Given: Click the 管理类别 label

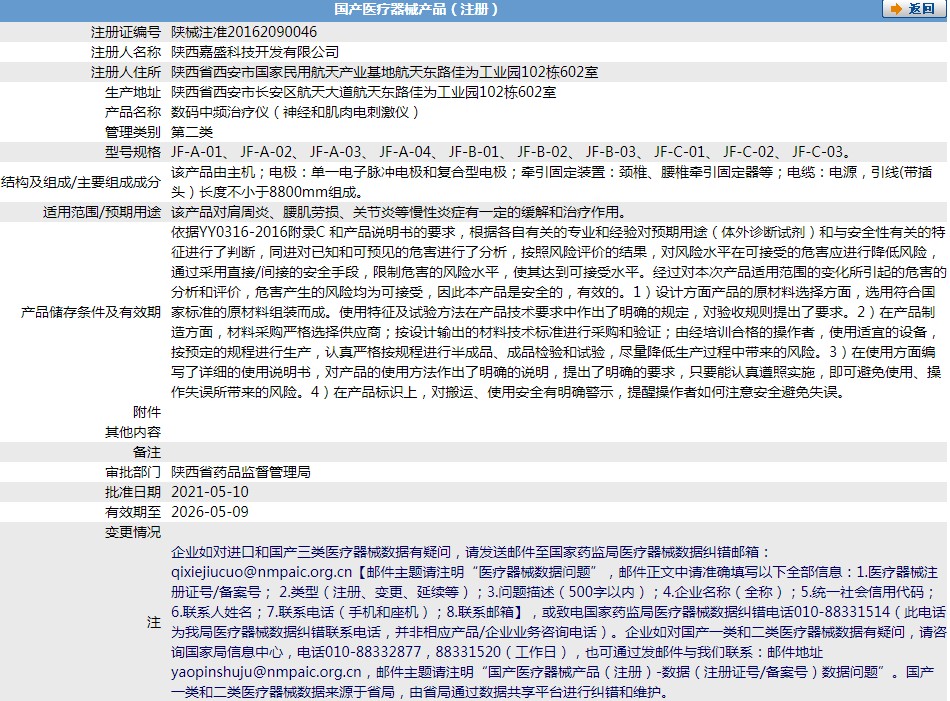Looking at the screenshot, I should [x=133, y=132].
